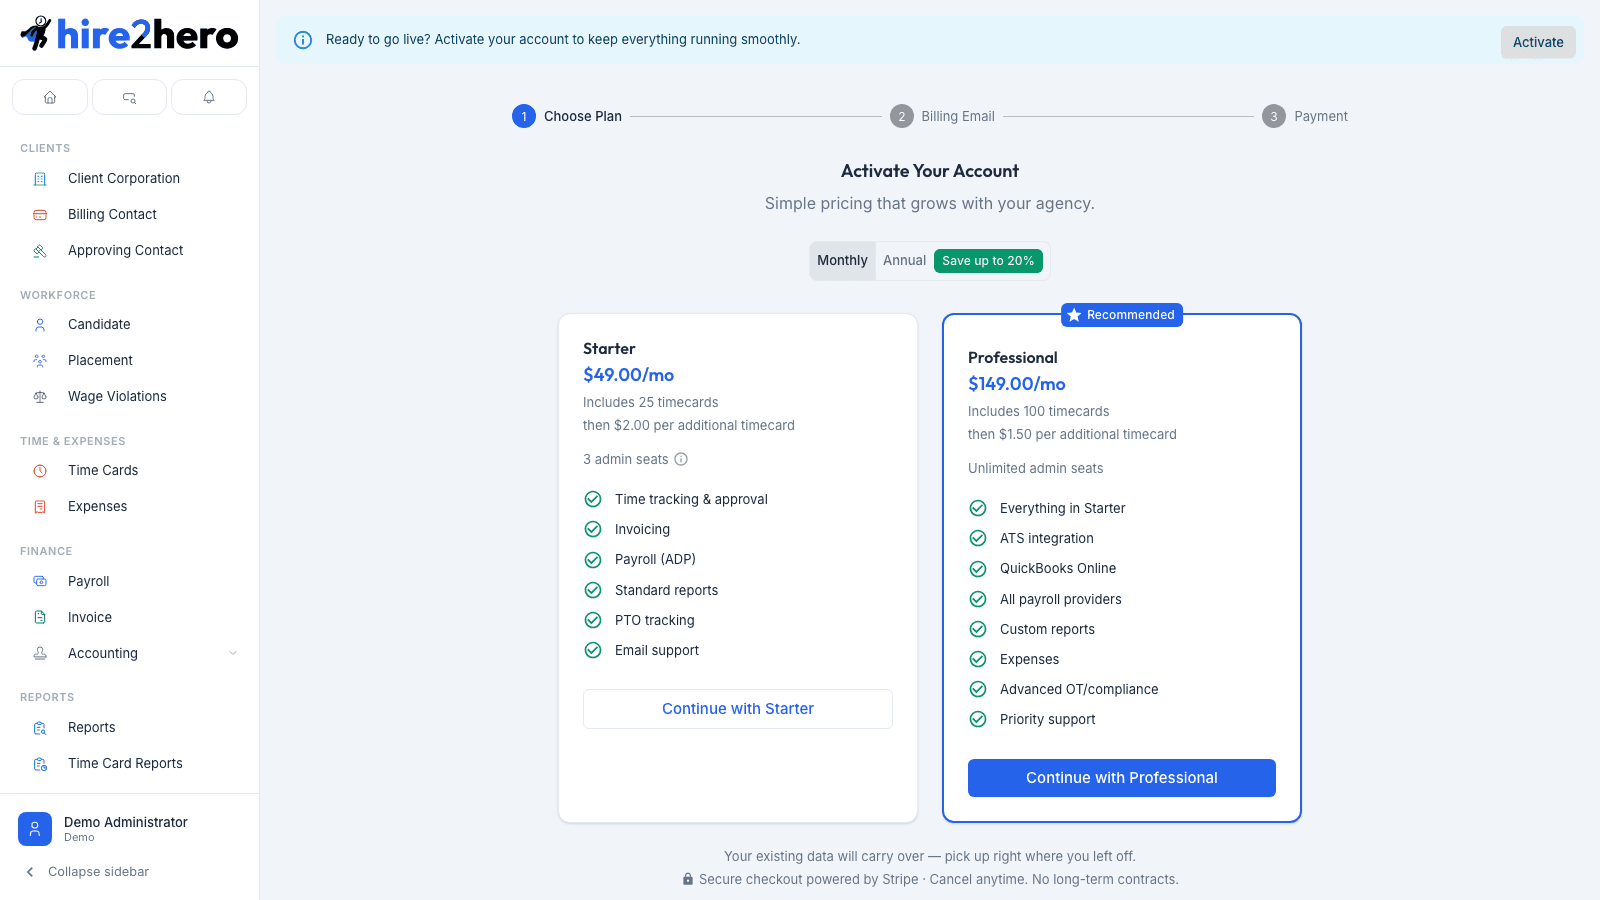Click the Billing Contact card icon

pos(40,215)
